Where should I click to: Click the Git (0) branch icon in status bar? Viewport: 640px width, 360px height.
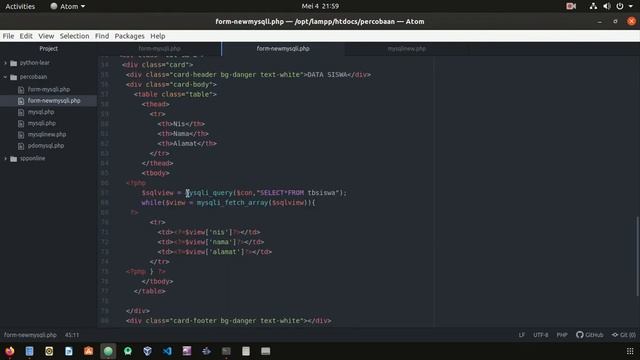tap(615, 335)
